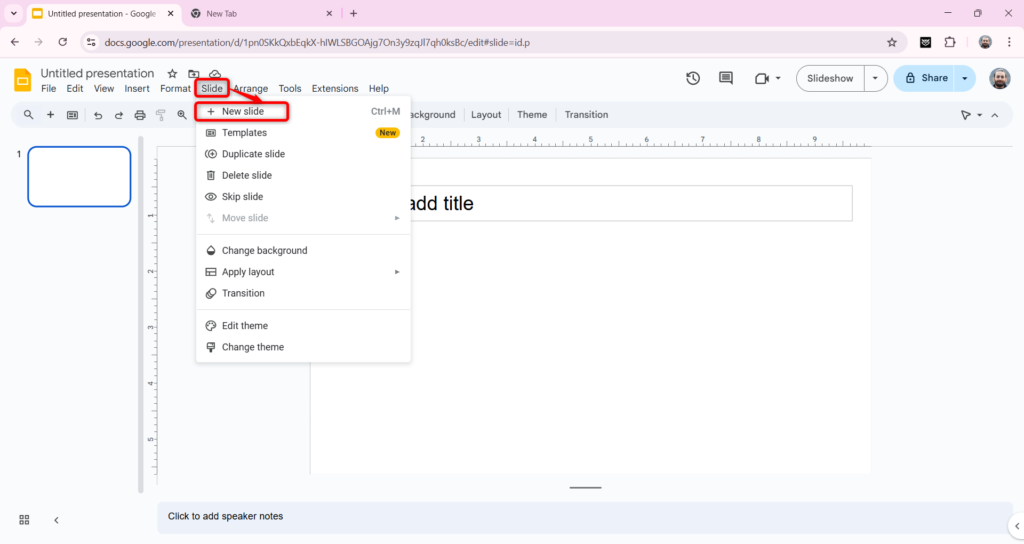Viewport: 1024px width, 544px height.
Task: Select Change background menu option
Action: point(264,251)
